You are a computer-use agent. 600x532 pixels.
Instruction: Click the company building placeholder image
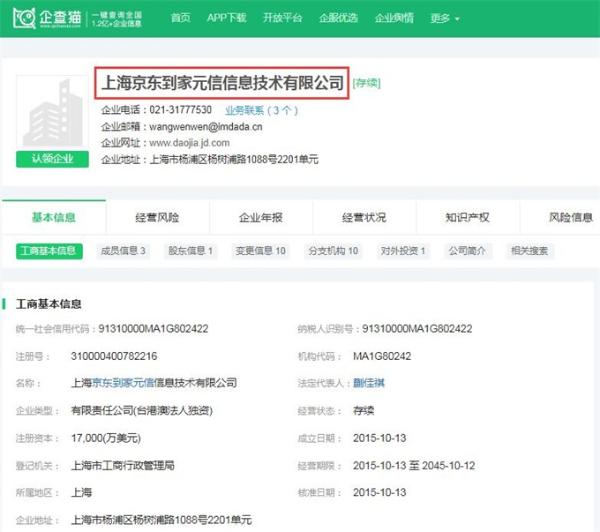point(52,111)
